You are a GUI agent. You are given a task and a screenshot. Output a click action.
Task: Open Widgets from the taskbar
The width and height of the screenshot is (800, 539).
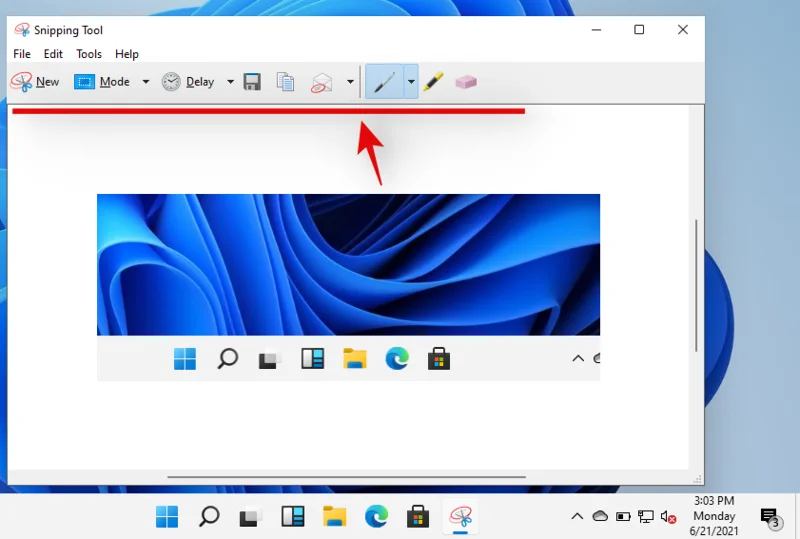293,517
